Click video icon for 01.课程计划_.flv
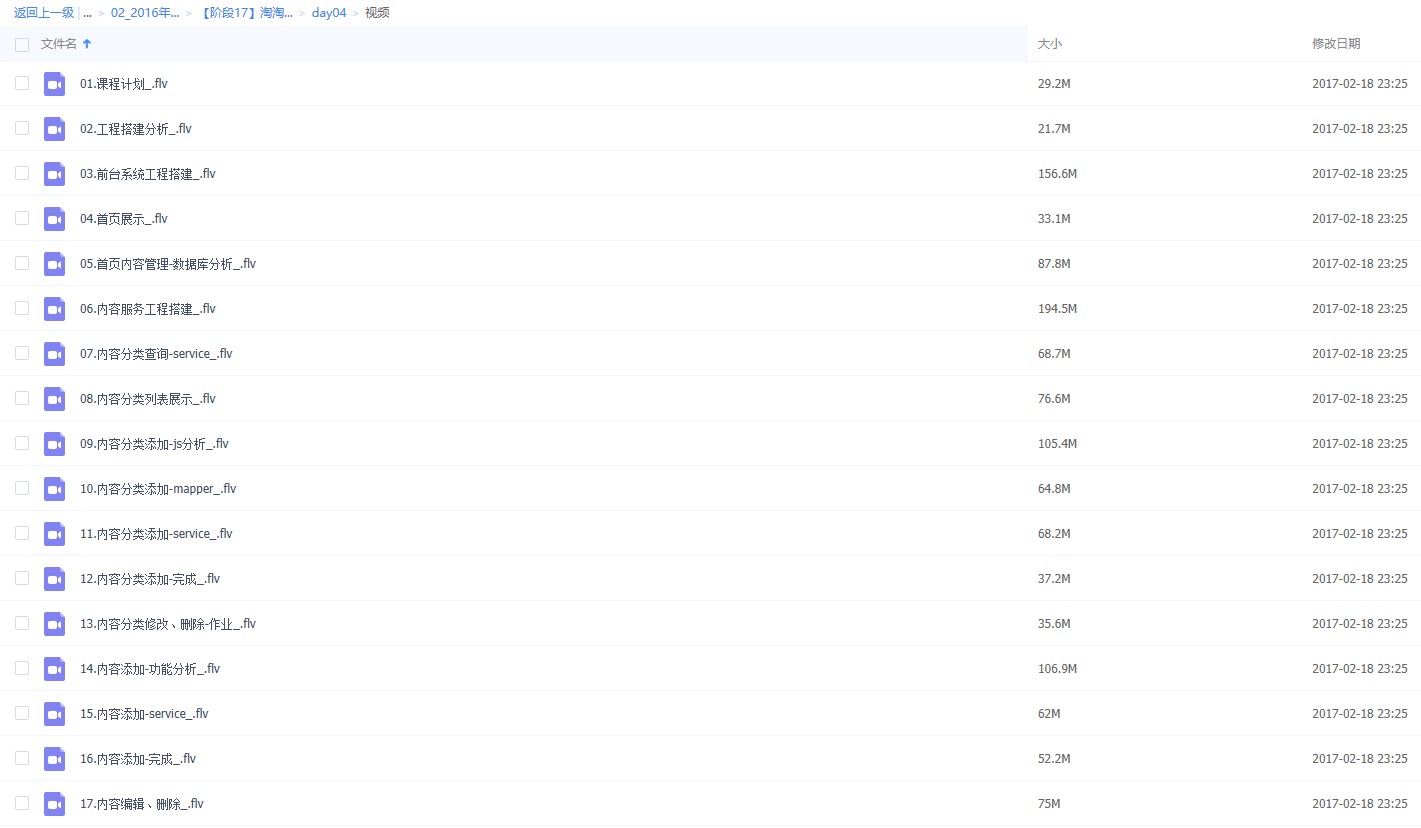 [x=54, y=84]
